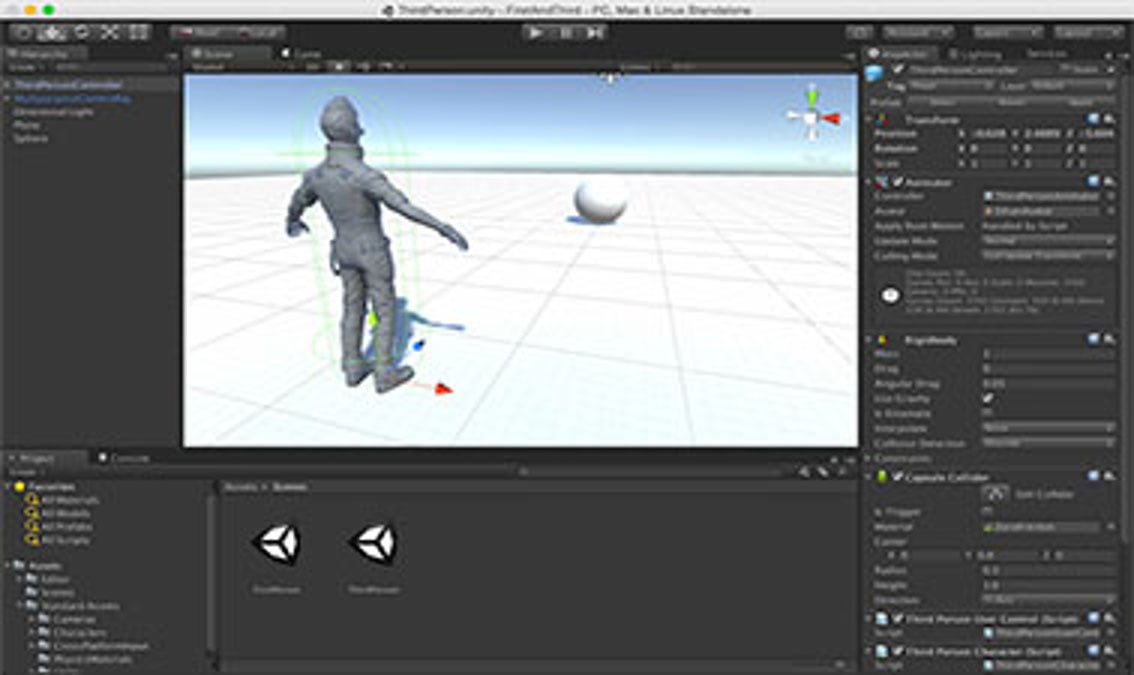
Task: Select the Rect Transform tool
Action: coord(137,32)
